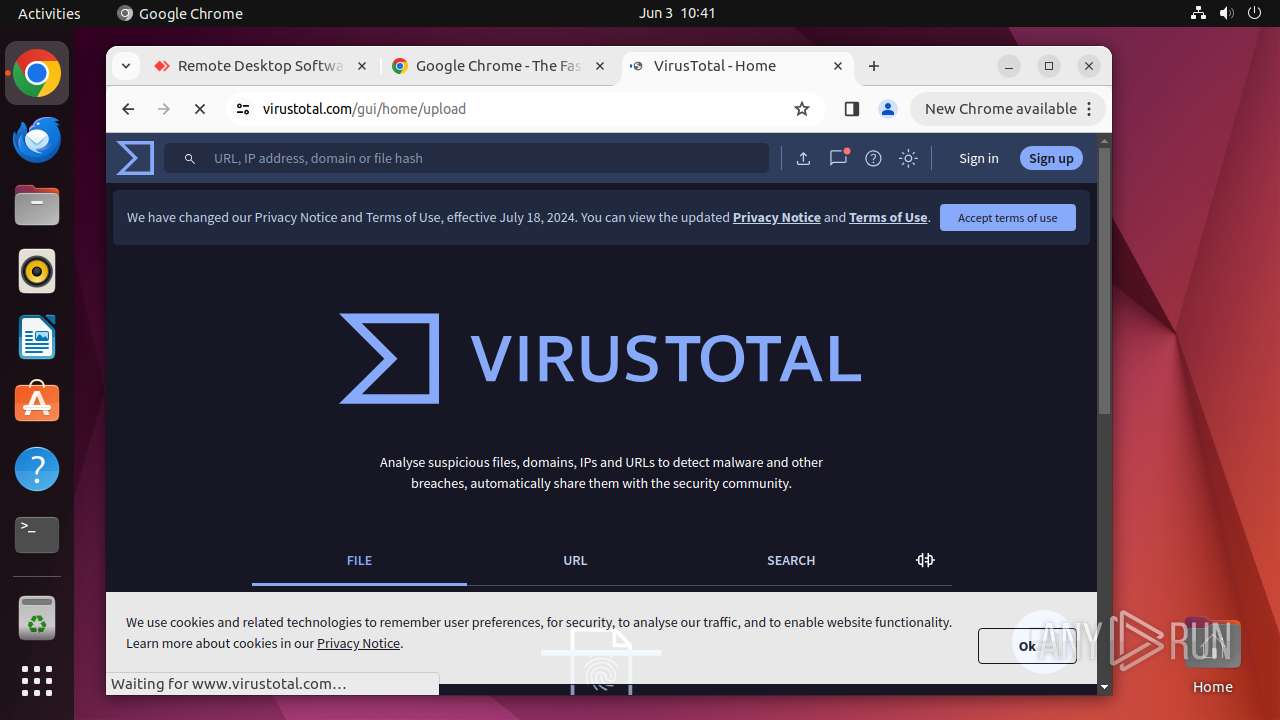Click the large VirusTotal logo banner
This screenshot has height=720, width=1280.
(600, 358)
